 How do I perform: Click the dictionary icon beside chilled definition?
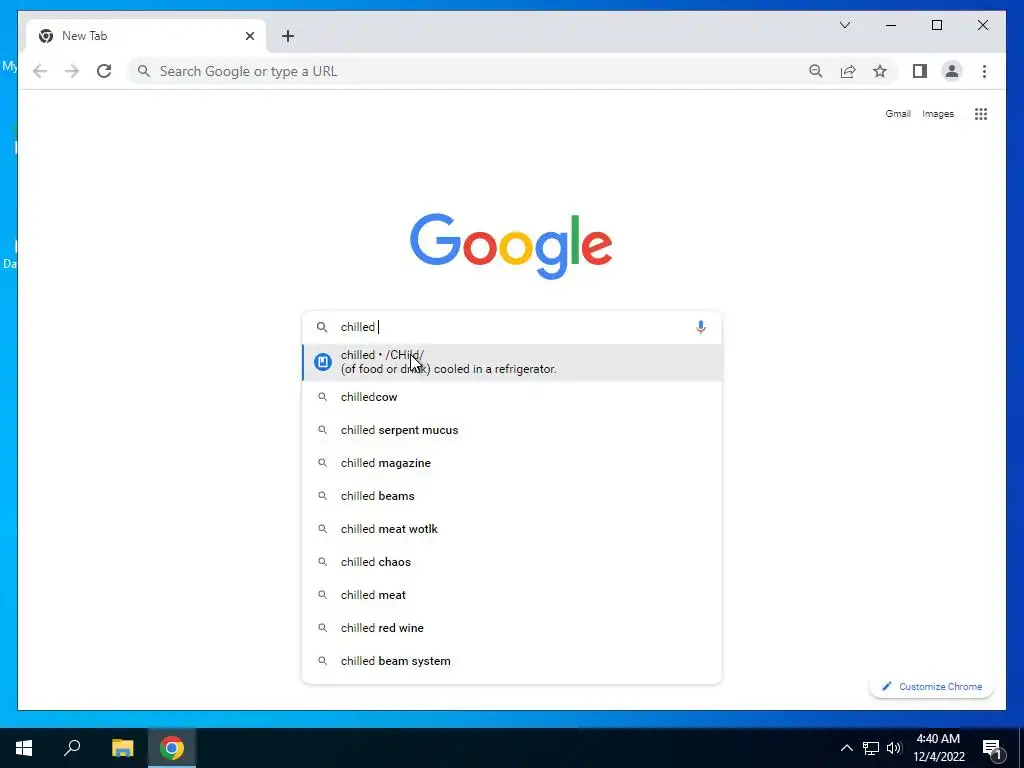pyautogui.click(x=323, y=362)
